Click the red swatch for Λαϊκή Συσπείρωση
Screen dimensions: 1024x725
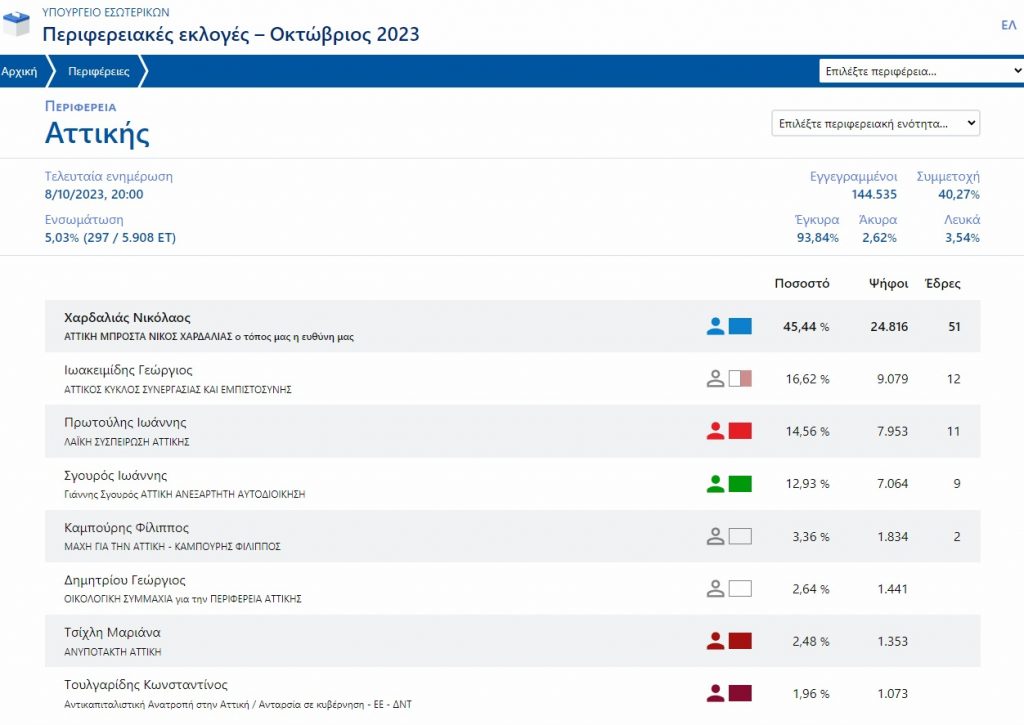point(740,431)
